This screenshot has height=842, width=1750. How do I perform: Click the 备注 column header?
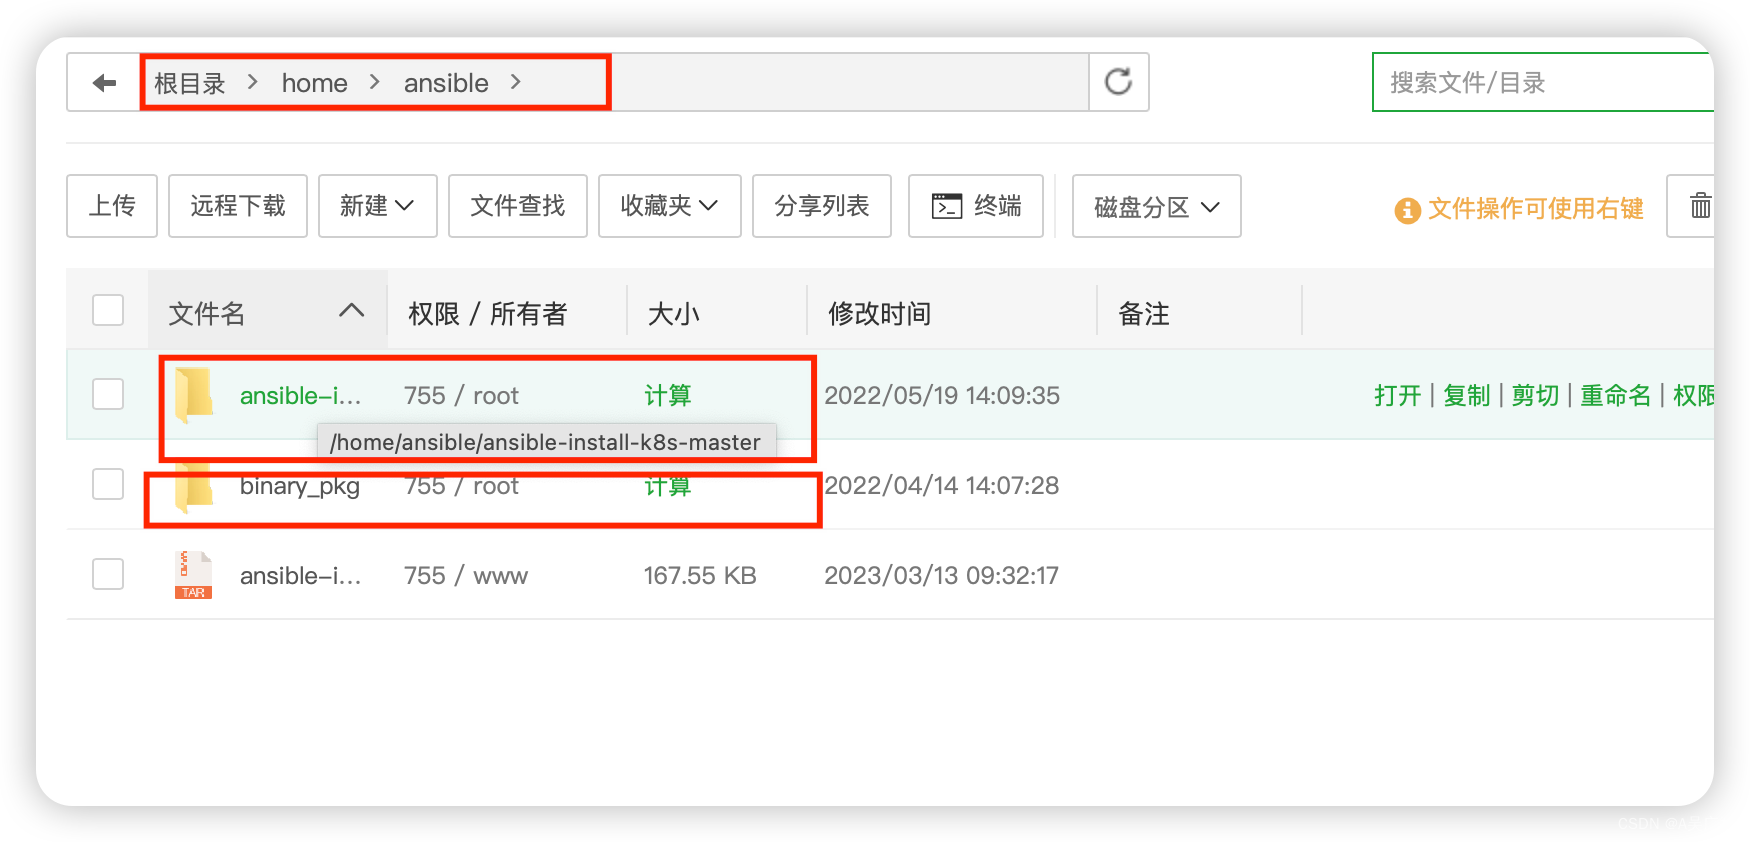click(1144, 314)
